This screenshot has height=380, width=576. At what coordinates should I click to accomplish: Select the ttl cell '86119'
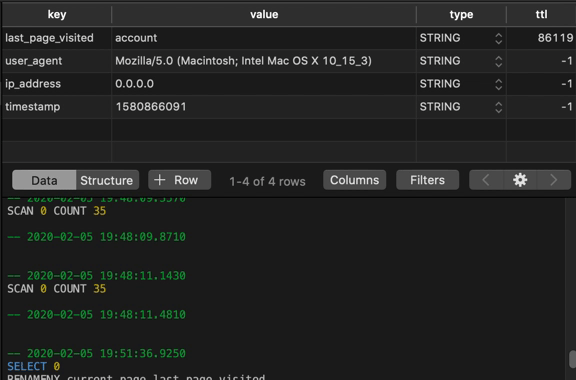pyautogui.click(x=541, y=38)
